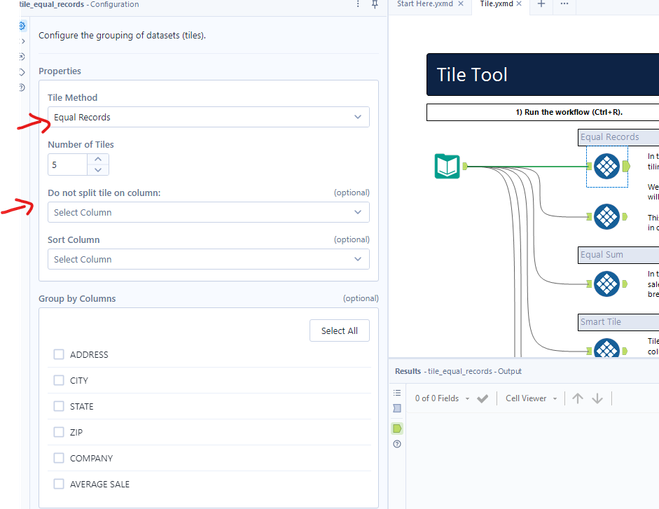Click the Select All button
Viewport: 659px width, 509px height.
point(340,331)
